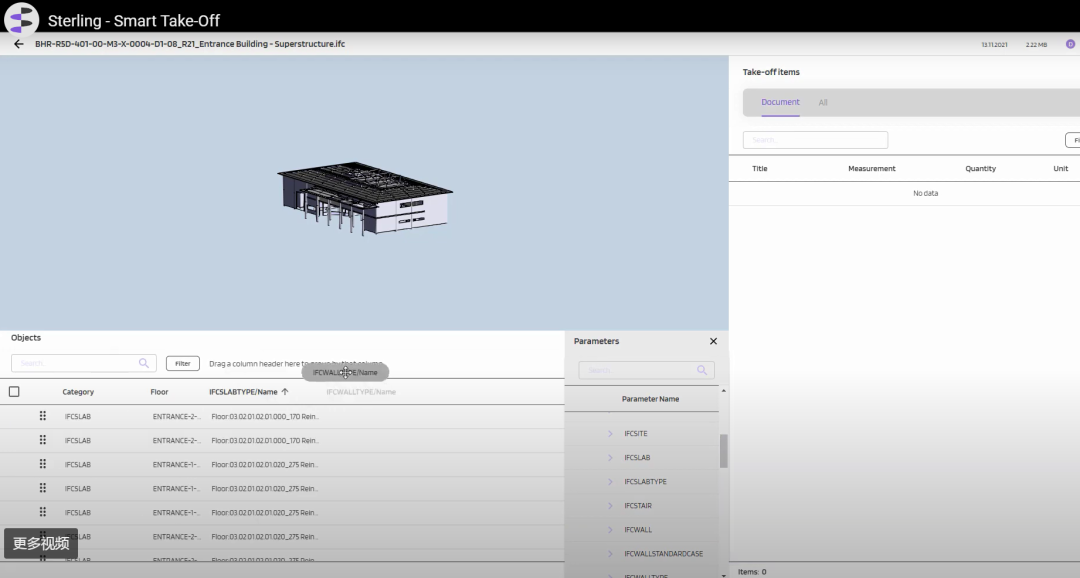
Task: Click the Category column header
Action: tap(78, 392)
